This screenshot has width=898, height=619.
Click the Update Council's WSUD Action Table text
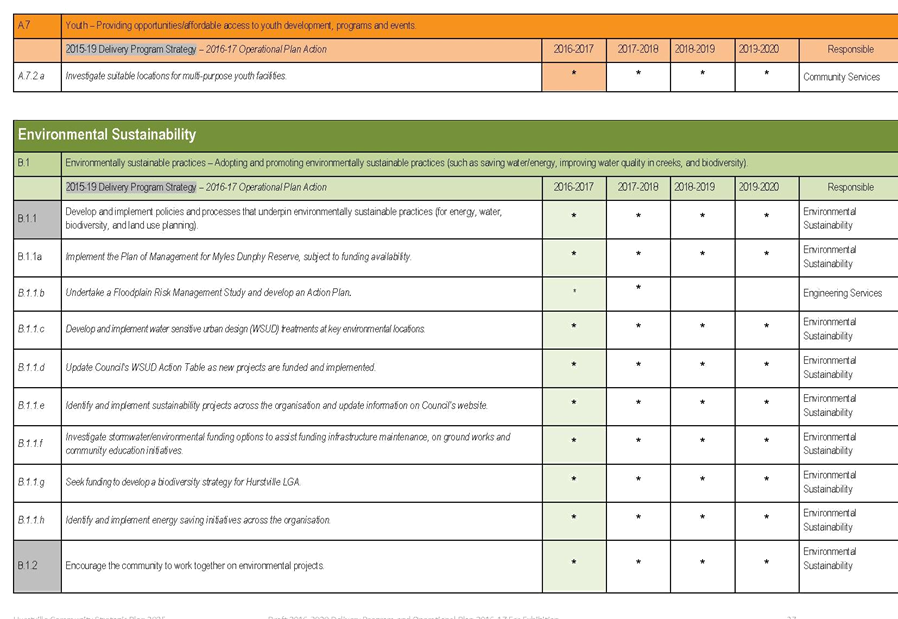tap(221, 368)
